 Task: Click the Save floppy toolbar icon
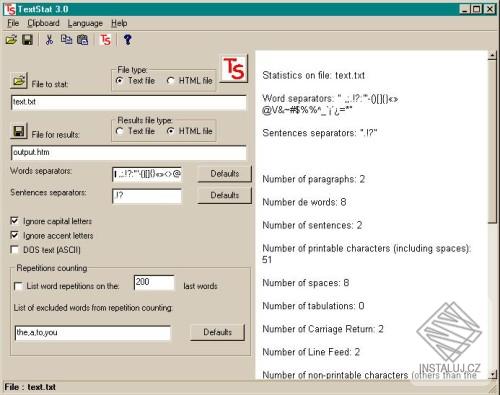27,40
